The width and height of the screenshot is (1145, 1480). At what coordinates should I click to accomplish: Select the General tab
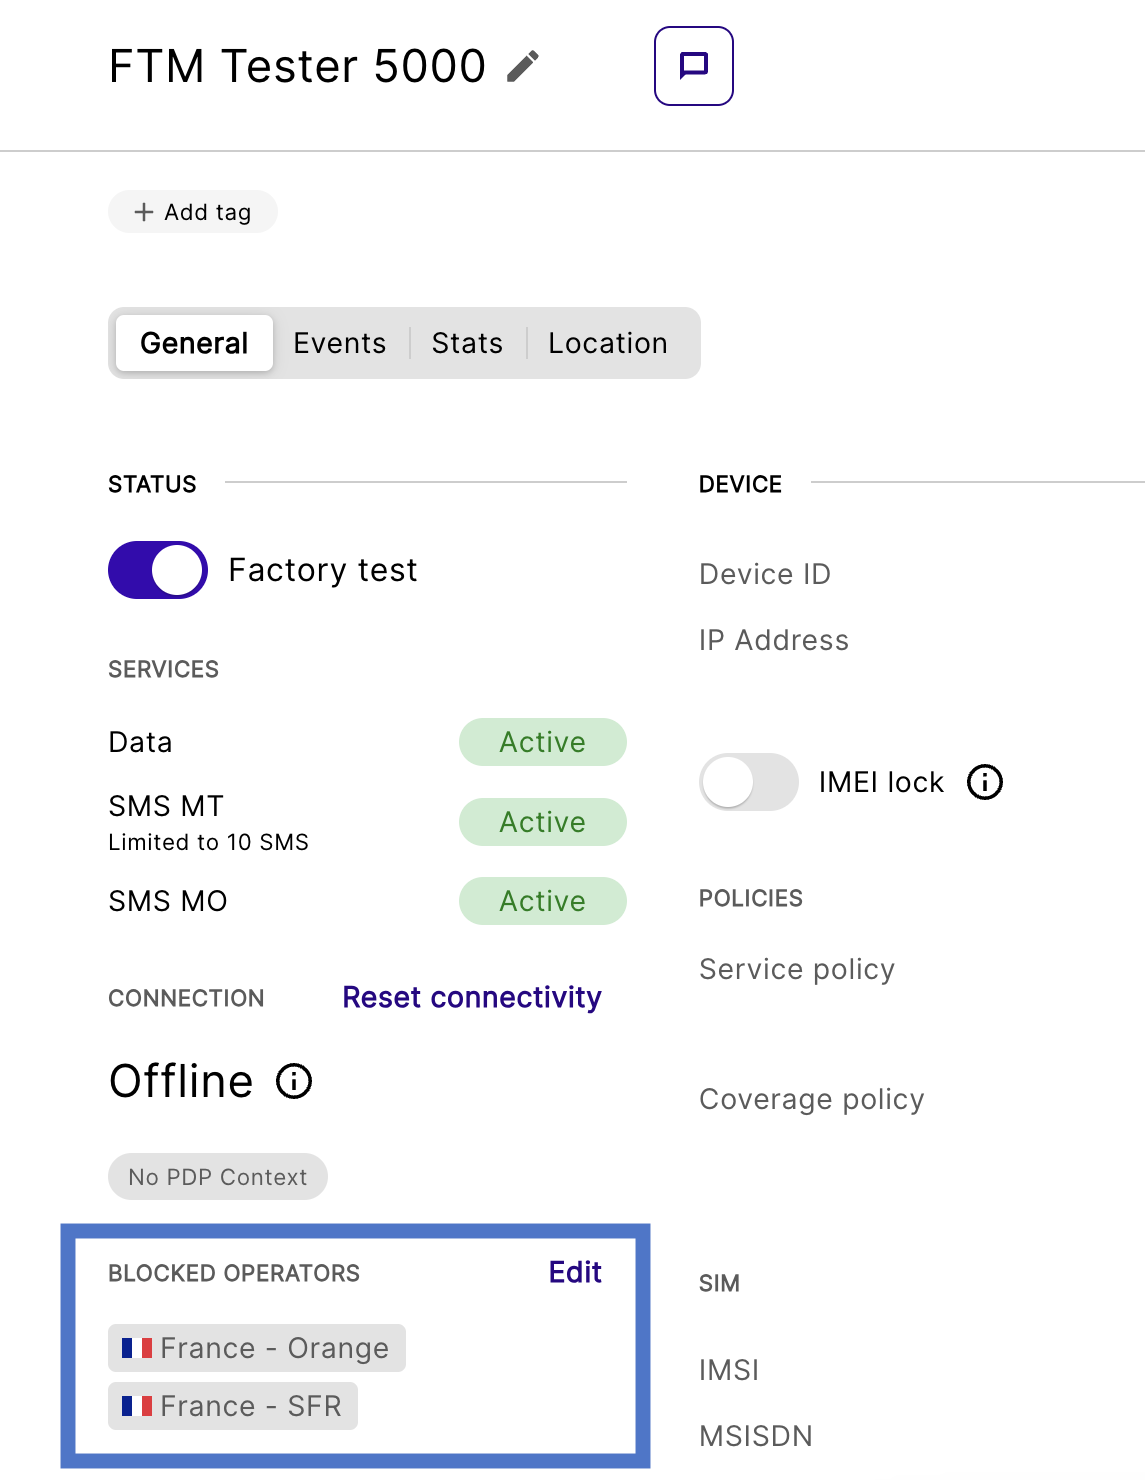tap(194, 343)
